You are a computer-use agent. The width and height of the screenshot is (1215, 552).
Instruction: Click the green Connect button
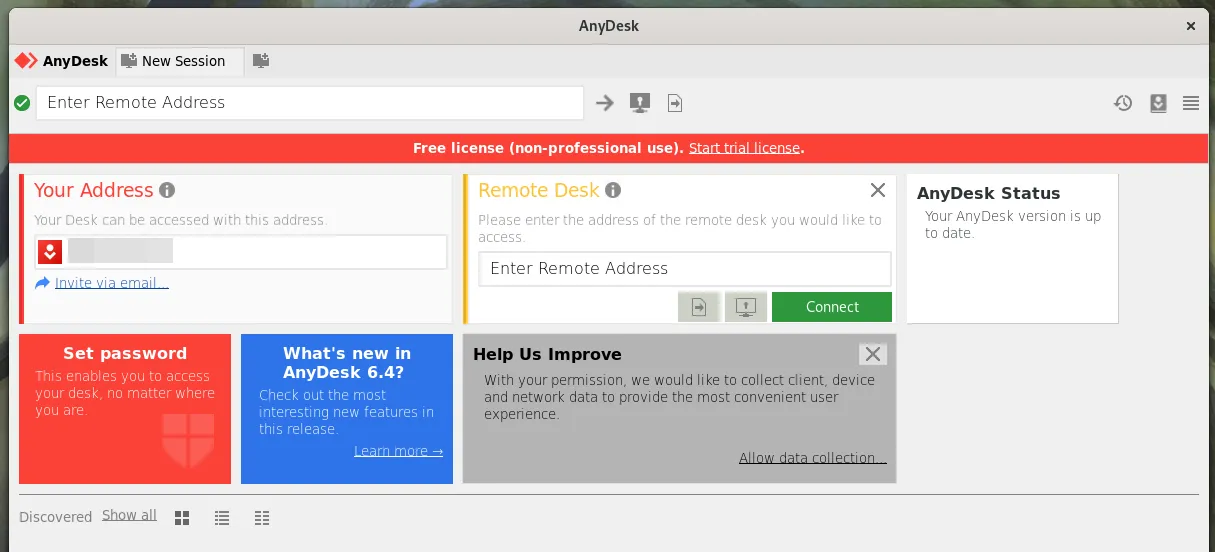(832, 307)
